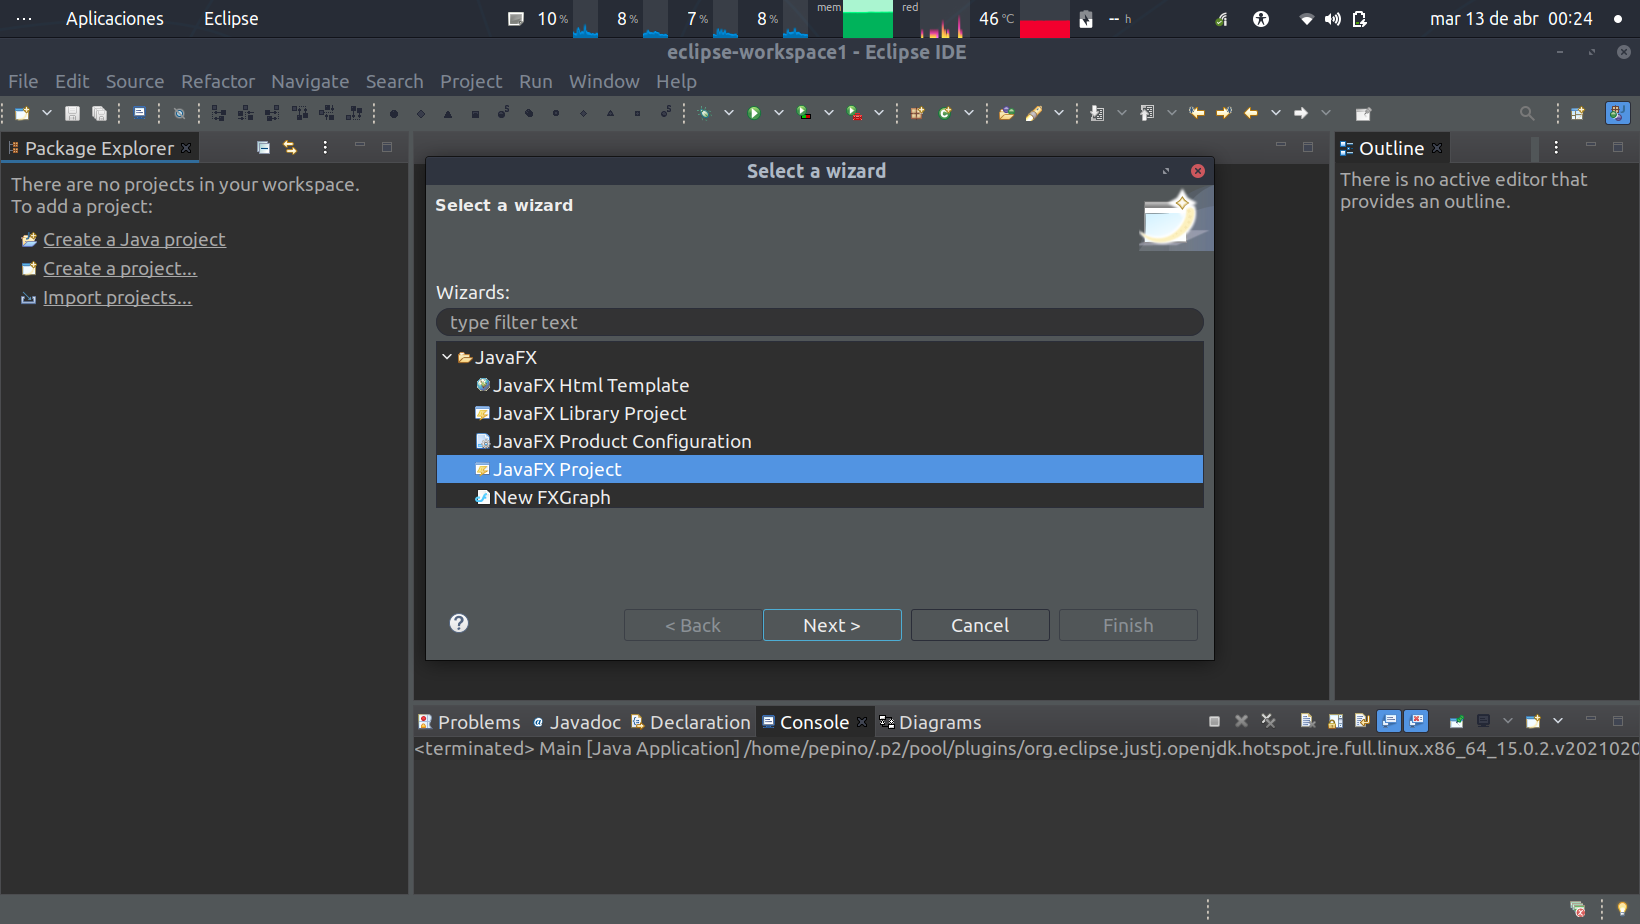Click the Terminate square in Console
Viewport: 1640px width, 924px height.
coord(1214,722)
